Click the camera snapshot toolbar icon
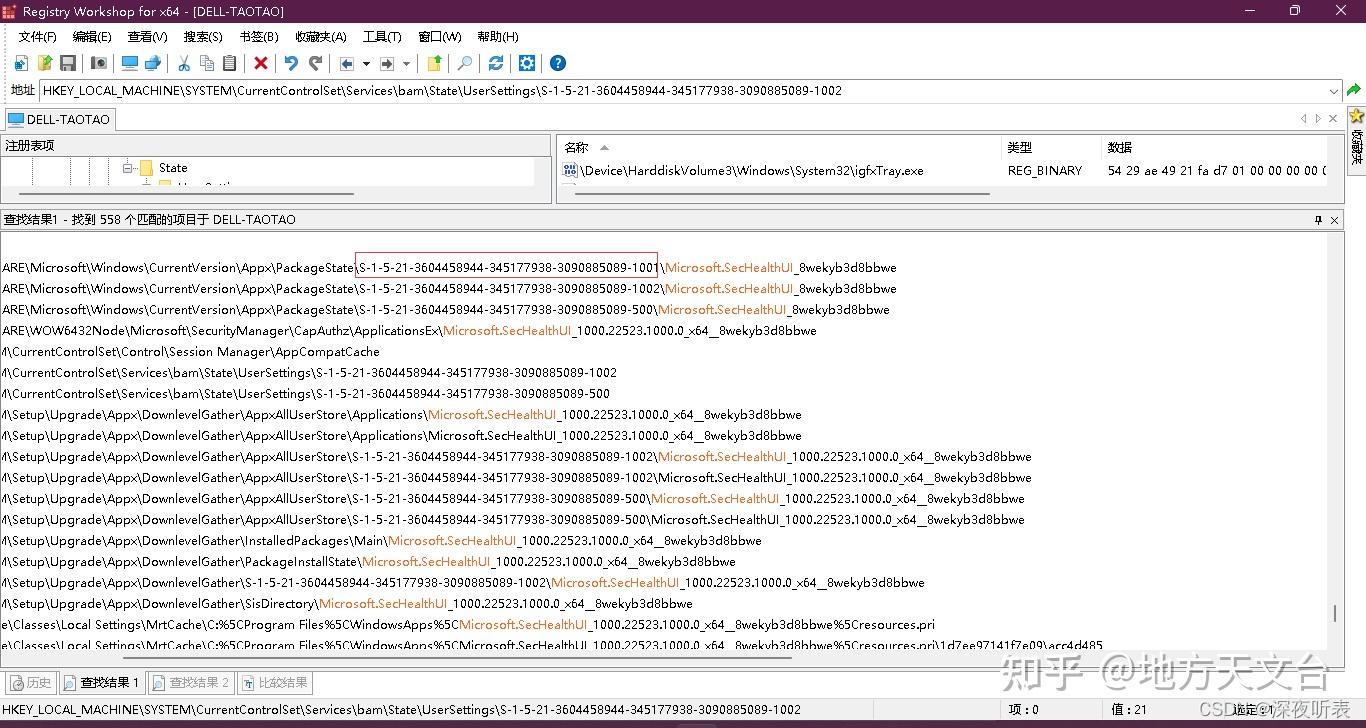This screenshot has height=728, width=1366. click(98, 63)
